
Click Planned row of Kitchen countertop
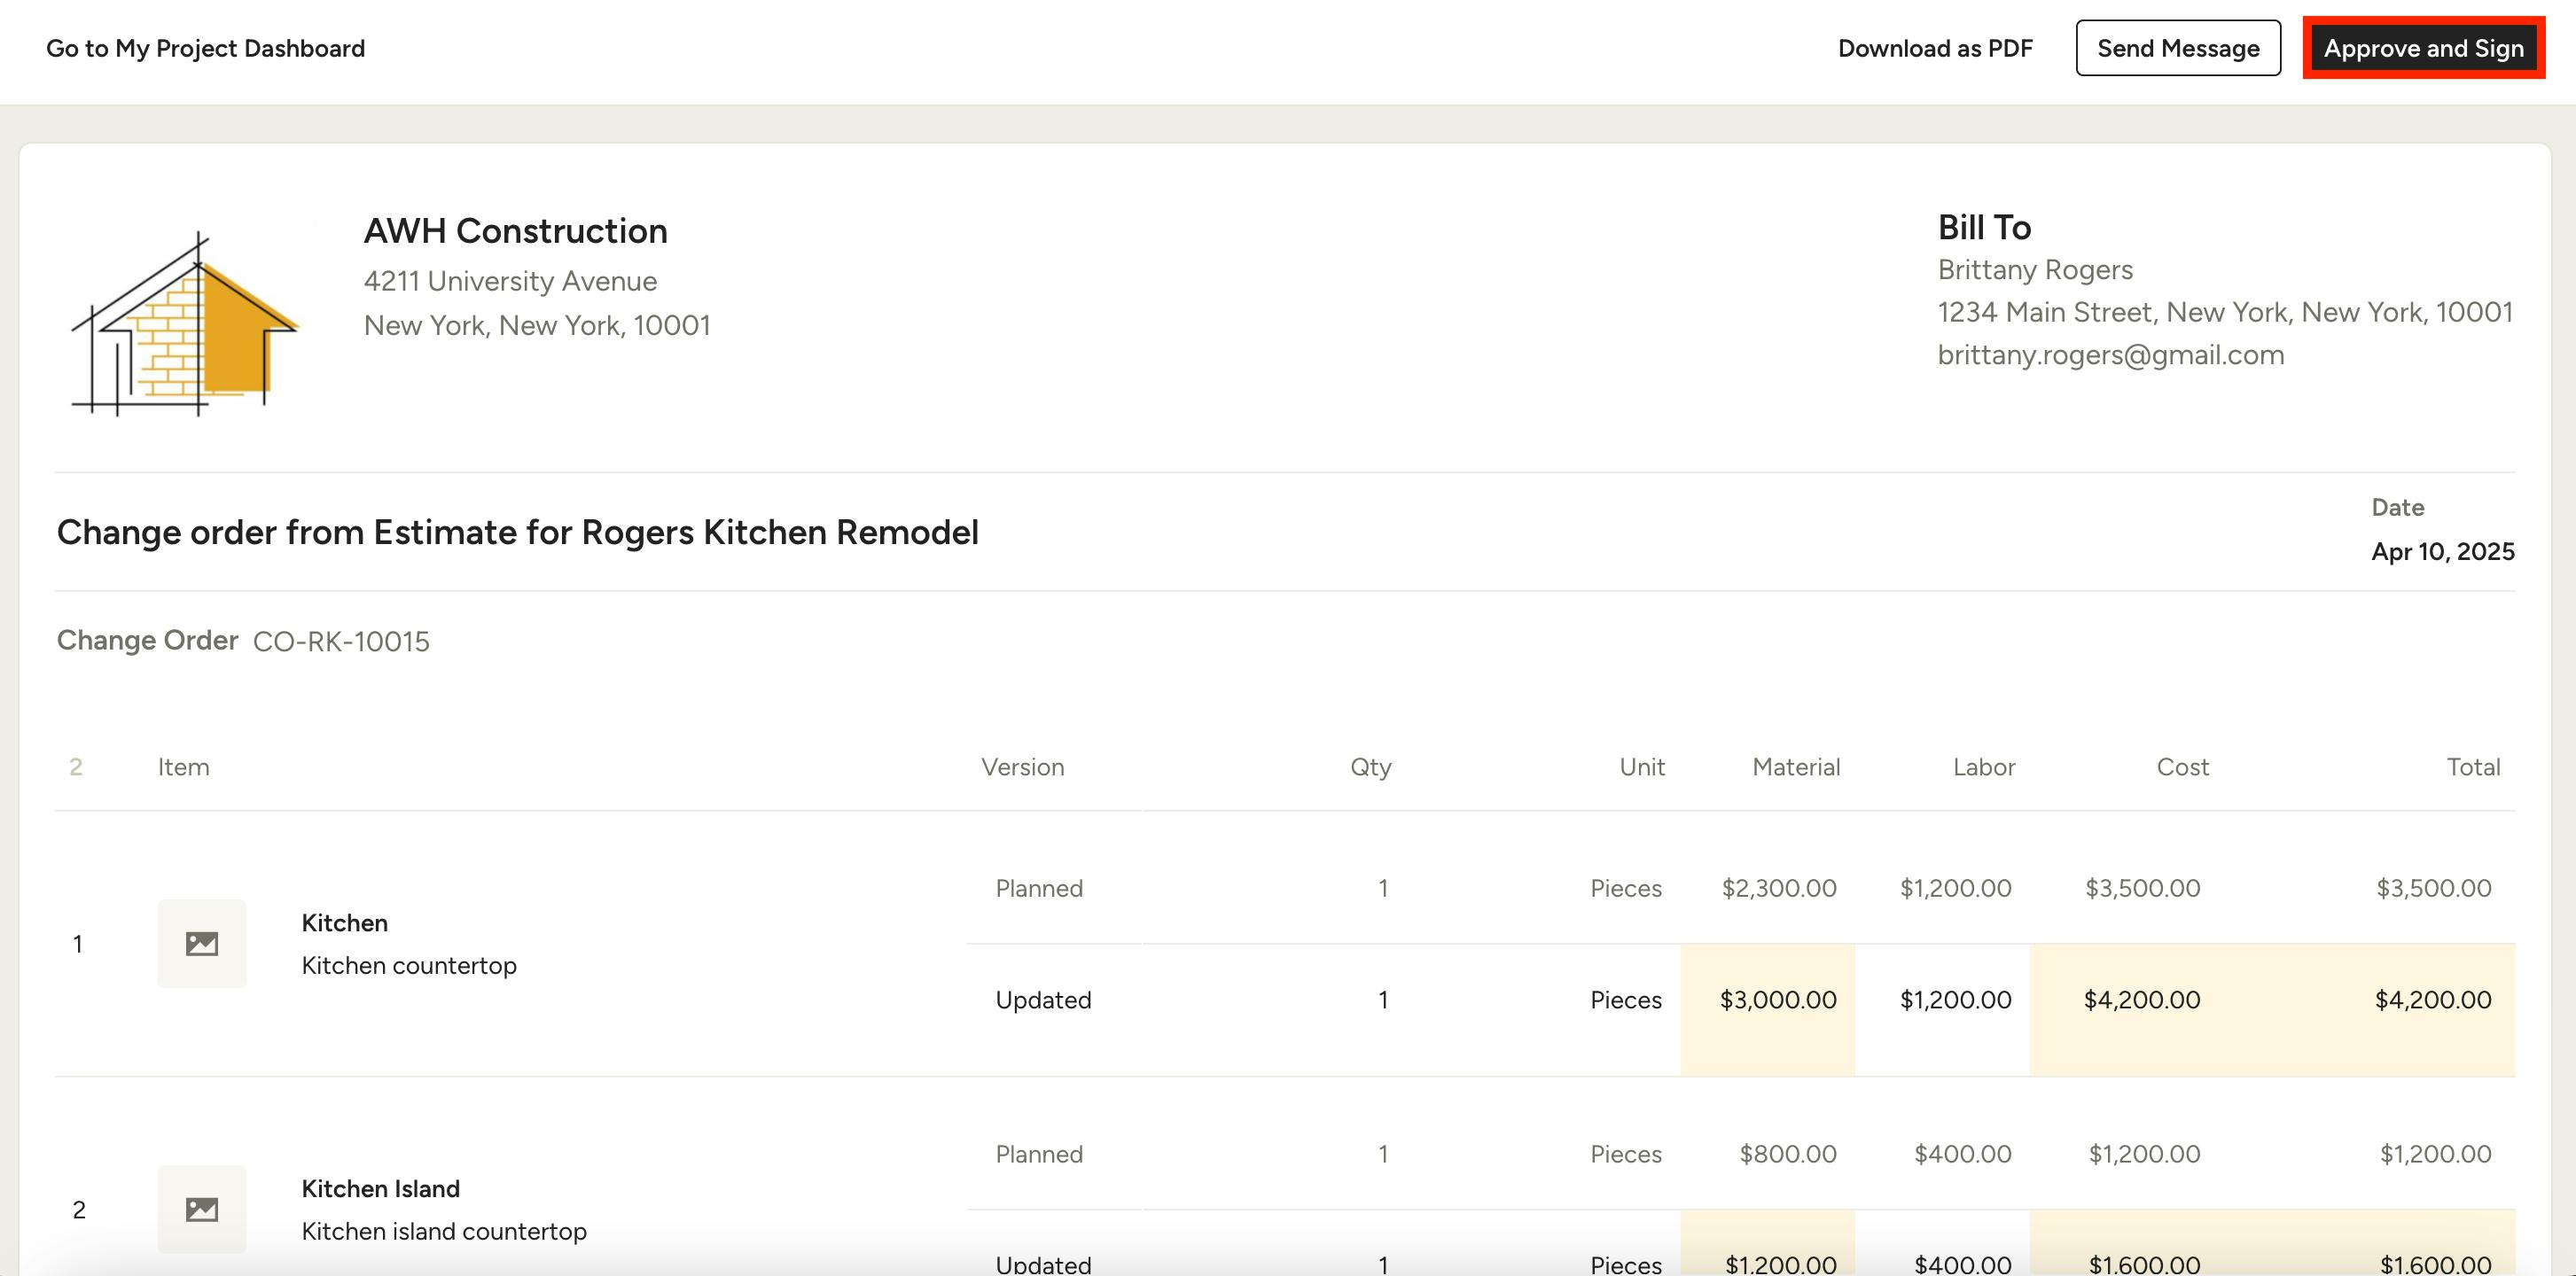(1038, 888)
